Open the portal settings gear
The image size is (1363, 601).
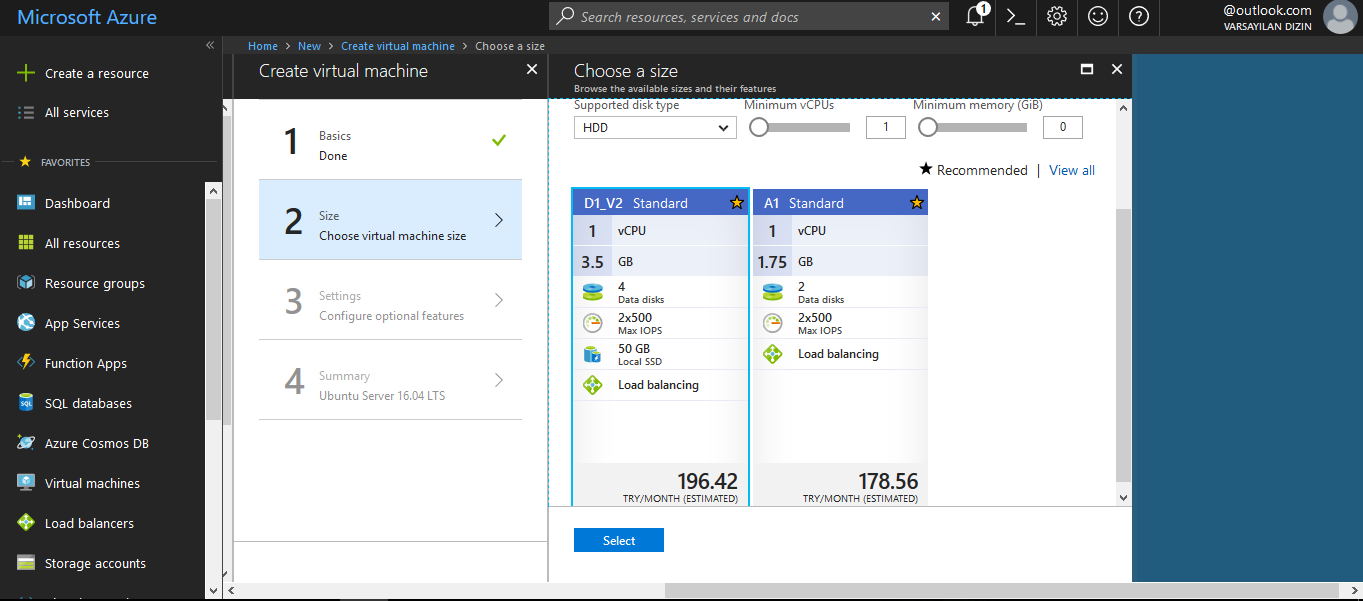coord(1057,16)
